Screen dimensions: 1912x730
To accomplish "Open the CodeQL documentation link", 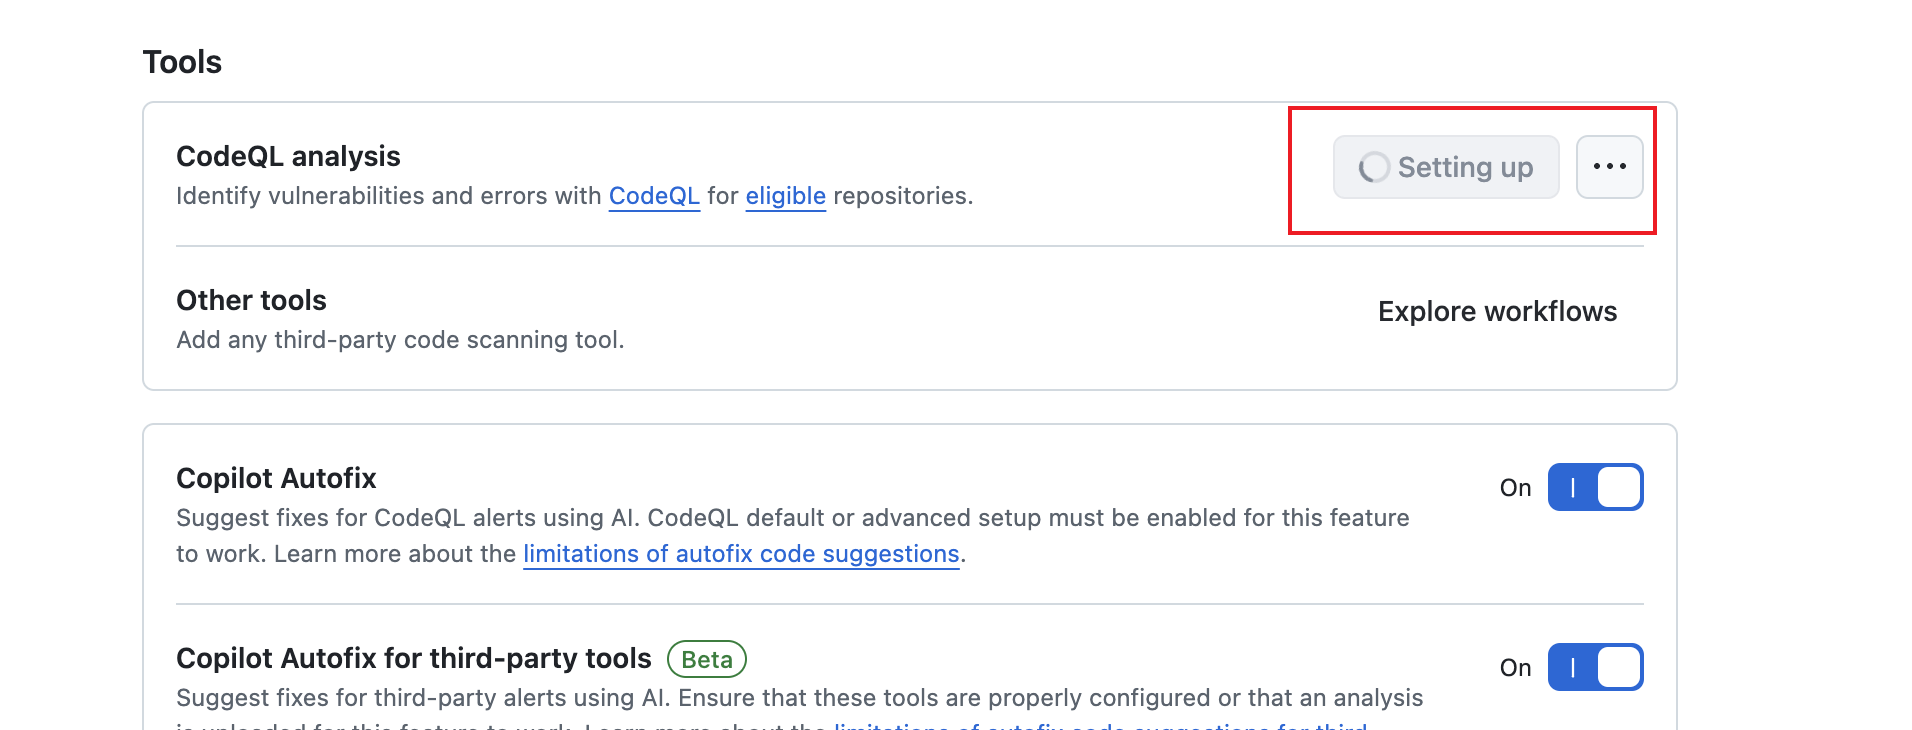I will pos(654,196).
